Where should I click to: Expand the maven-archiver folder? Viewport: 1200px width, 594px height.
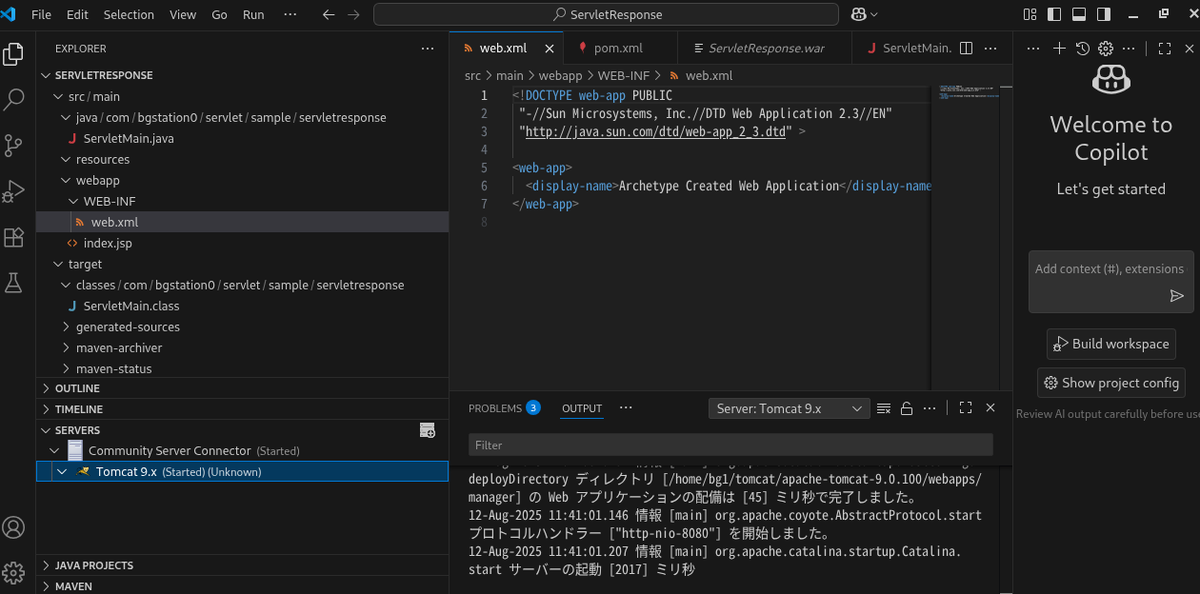66,348
